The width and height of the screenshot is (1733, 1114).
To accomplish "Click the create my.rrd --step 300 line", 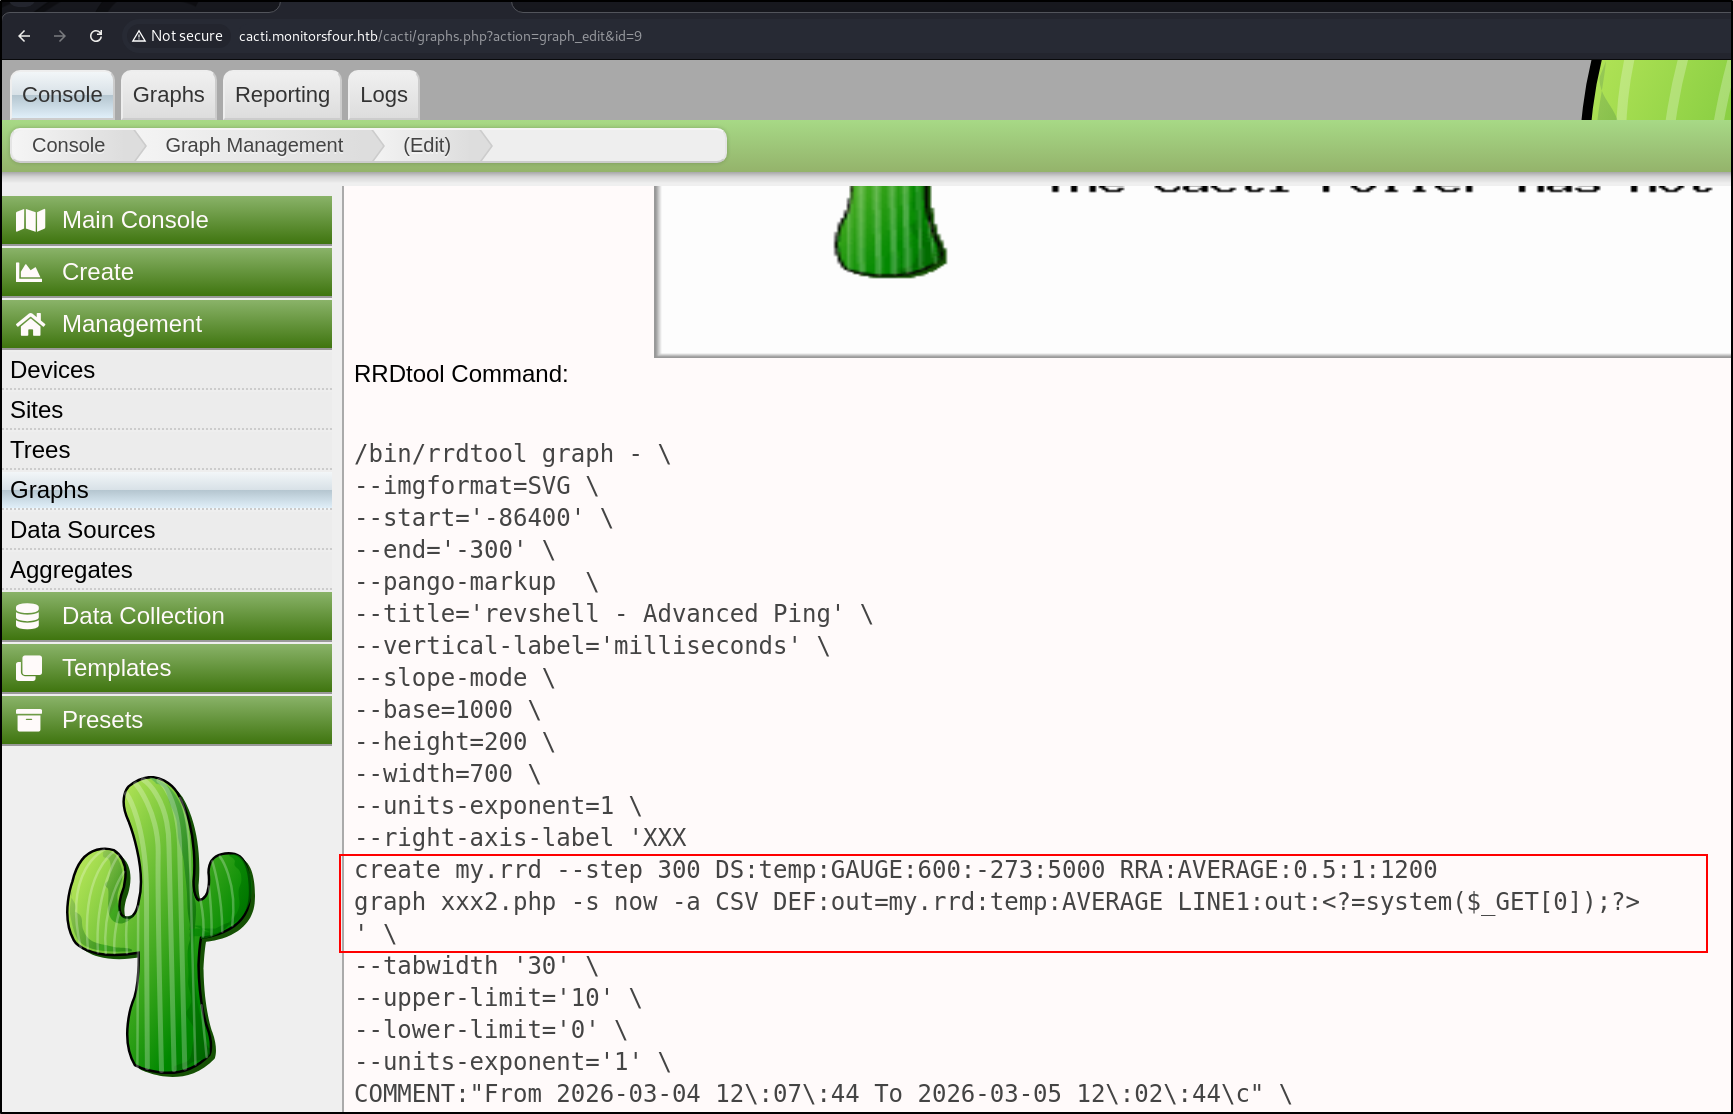I will 896,870.
